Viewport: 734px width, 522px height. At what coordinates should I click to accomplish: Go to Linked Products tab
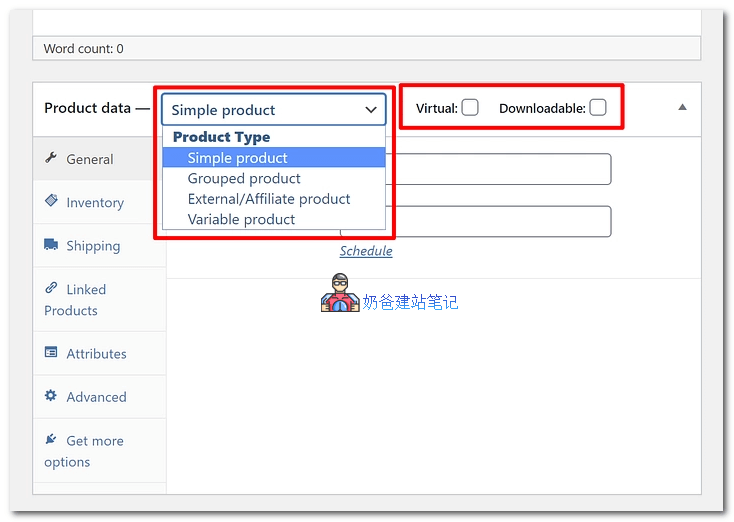click(x=99, y=300)
